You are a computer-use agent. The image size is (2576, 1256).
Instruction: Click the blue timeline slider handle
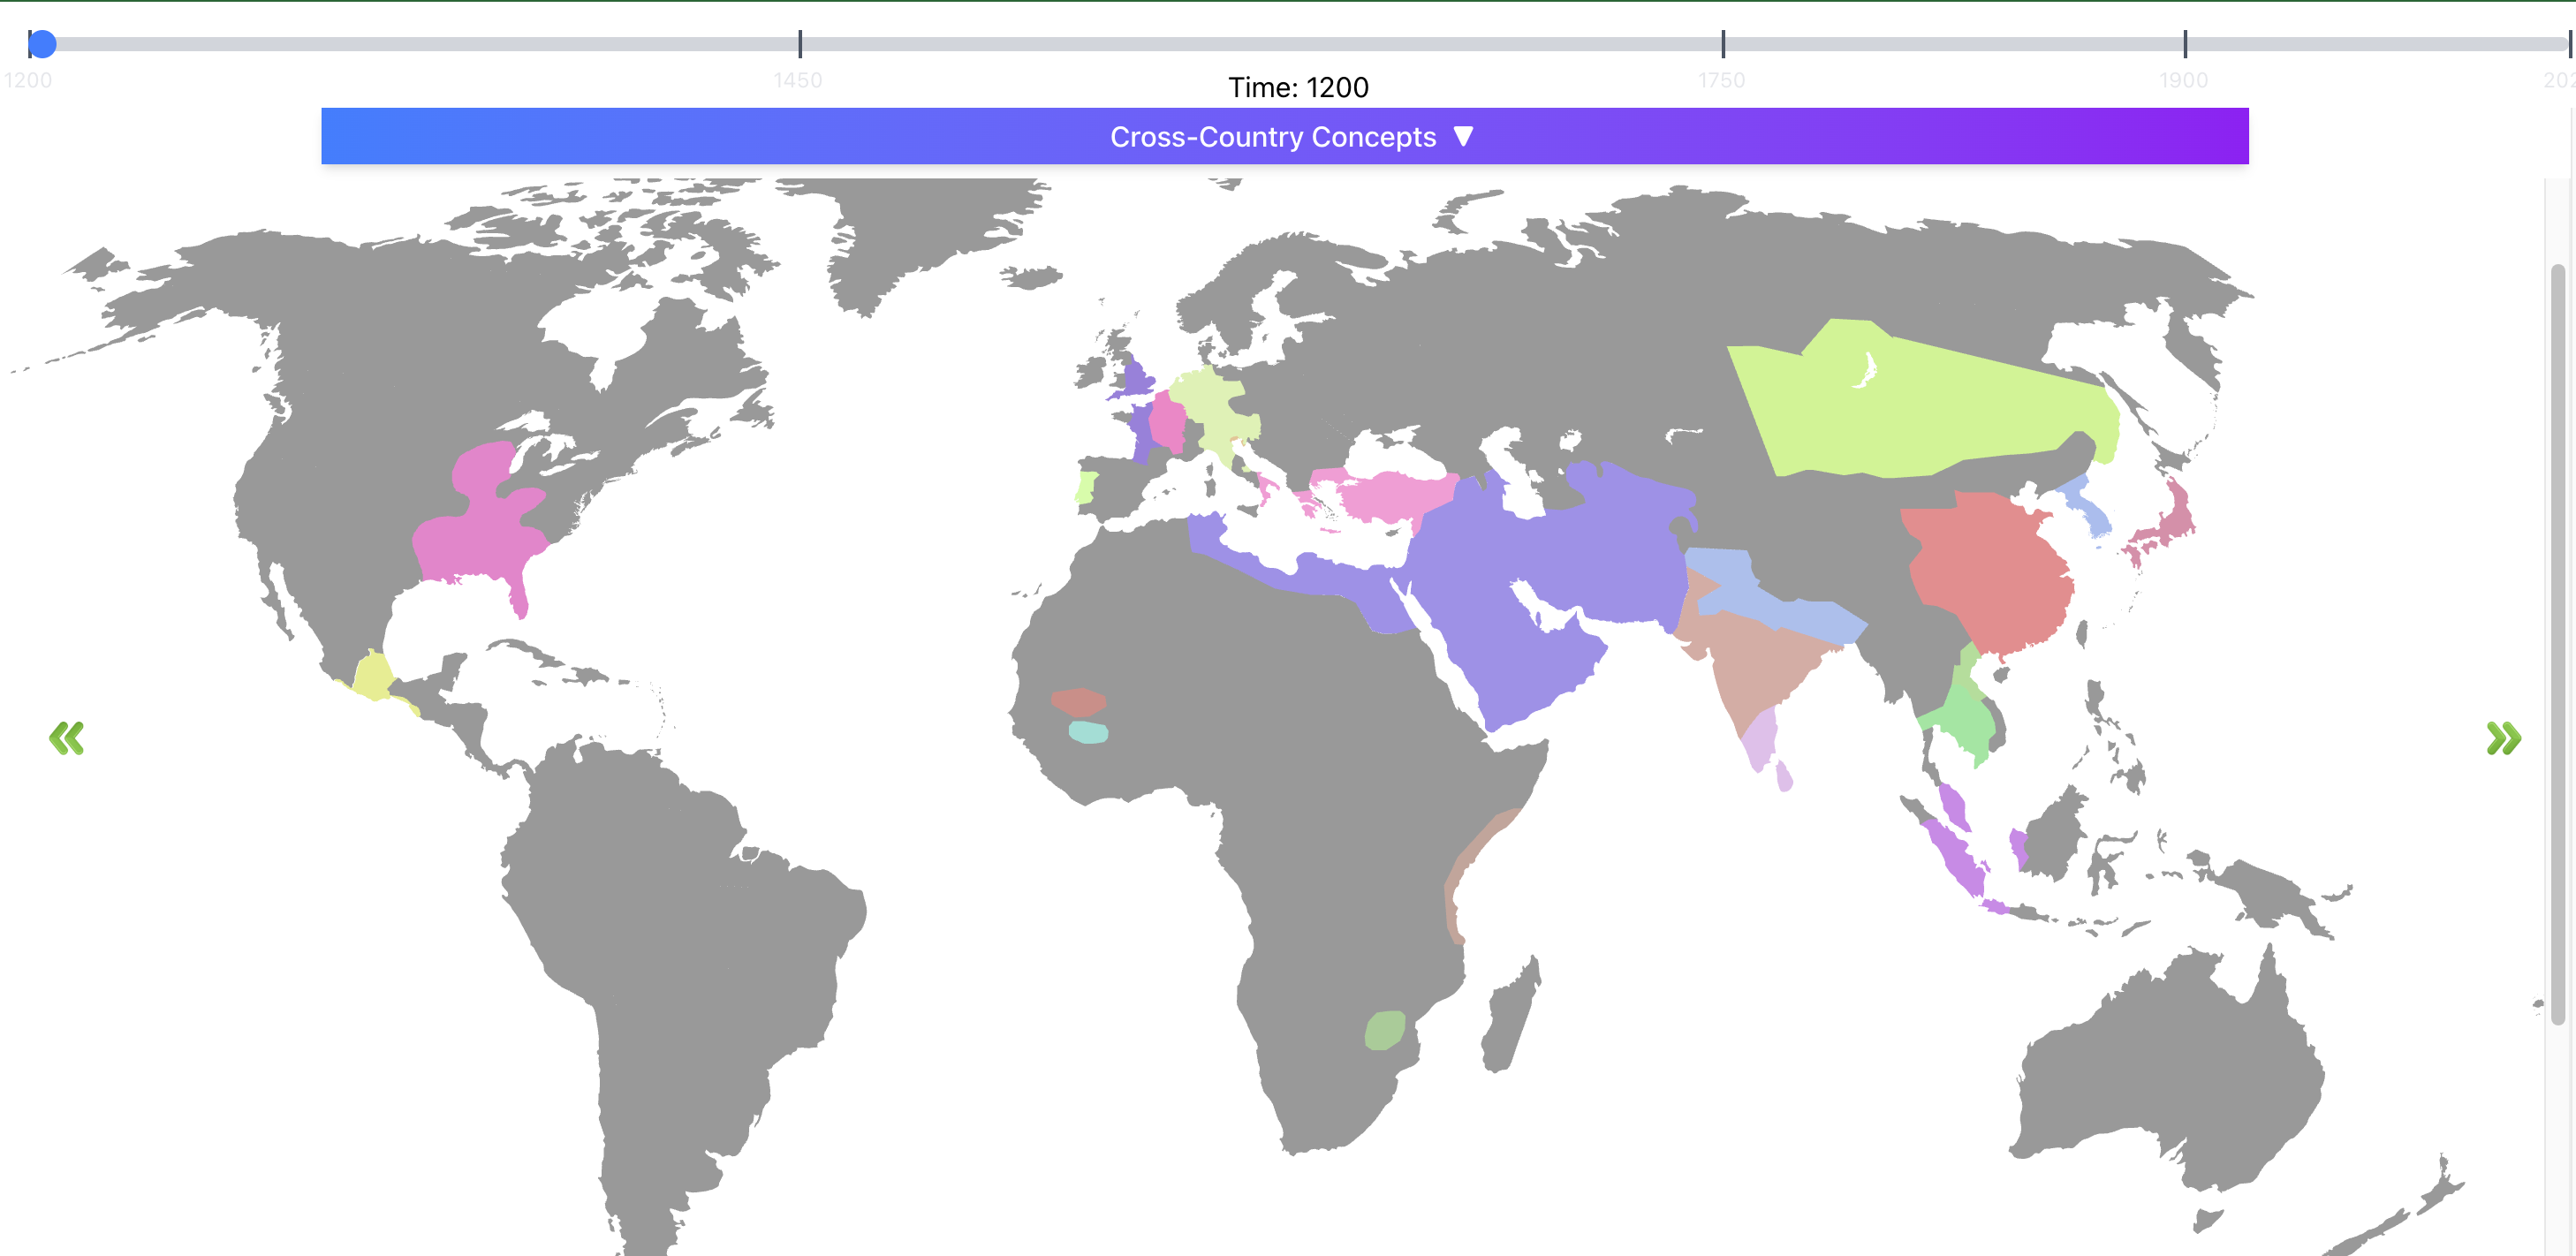point(42,43)
